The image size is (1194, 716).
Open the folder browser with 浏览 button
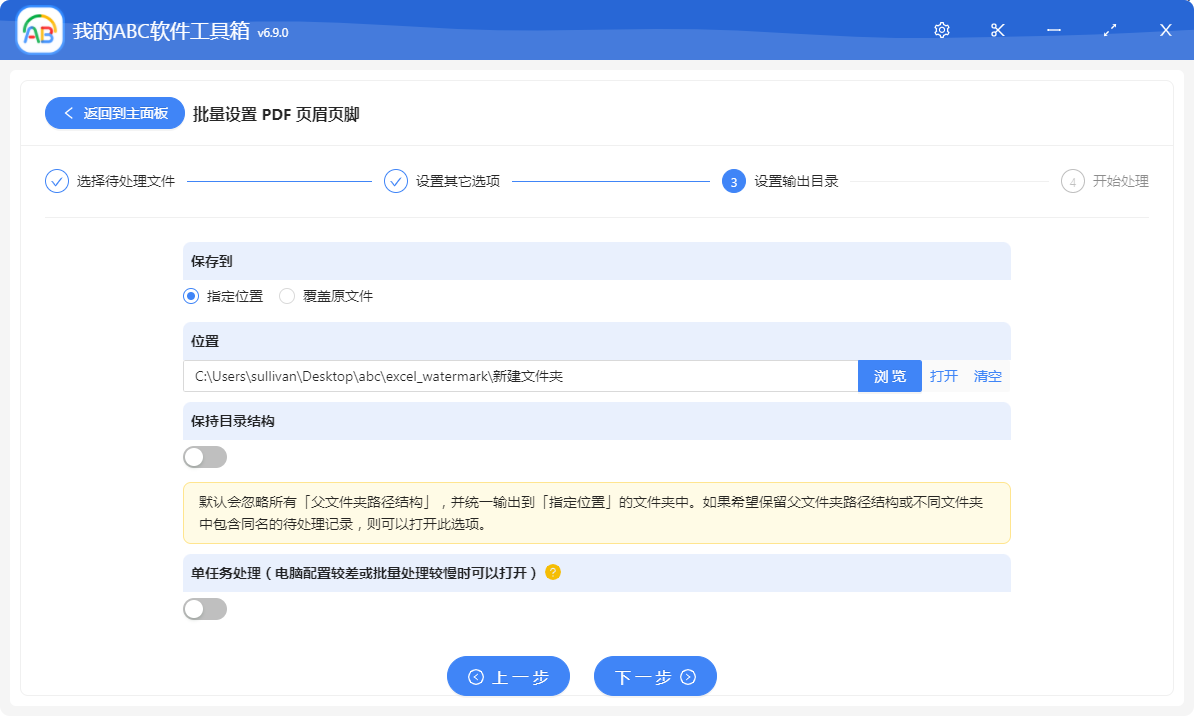coord(889,375)
